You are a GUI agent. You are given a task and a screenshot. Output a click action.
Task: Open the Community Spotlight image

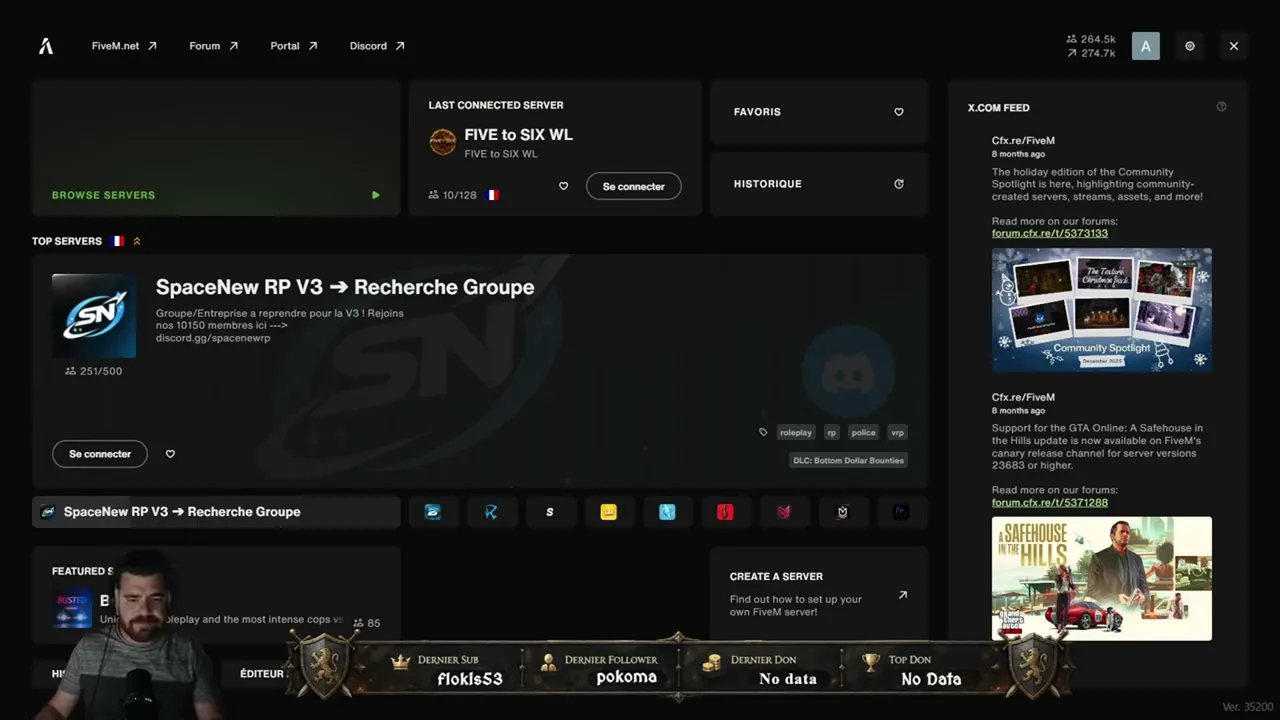click(x=1102, y=310)
